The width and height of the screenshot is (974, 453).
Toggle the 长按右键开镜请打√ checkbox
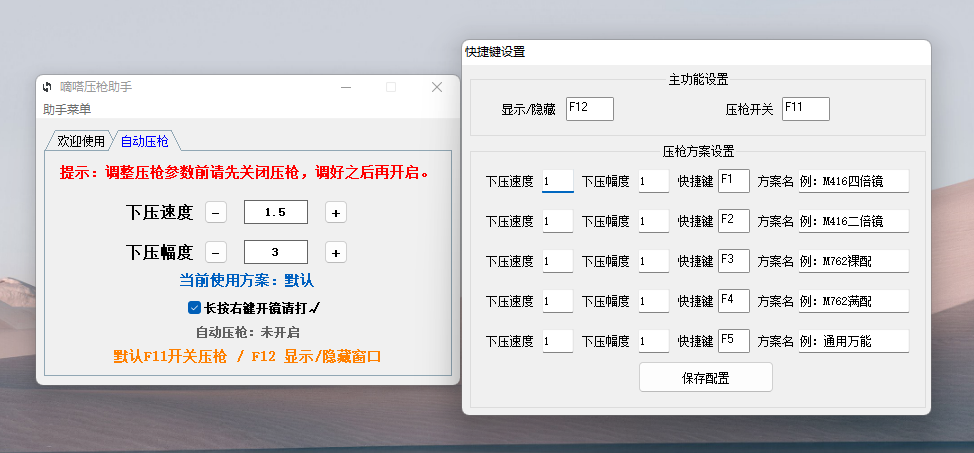point(195,308)
